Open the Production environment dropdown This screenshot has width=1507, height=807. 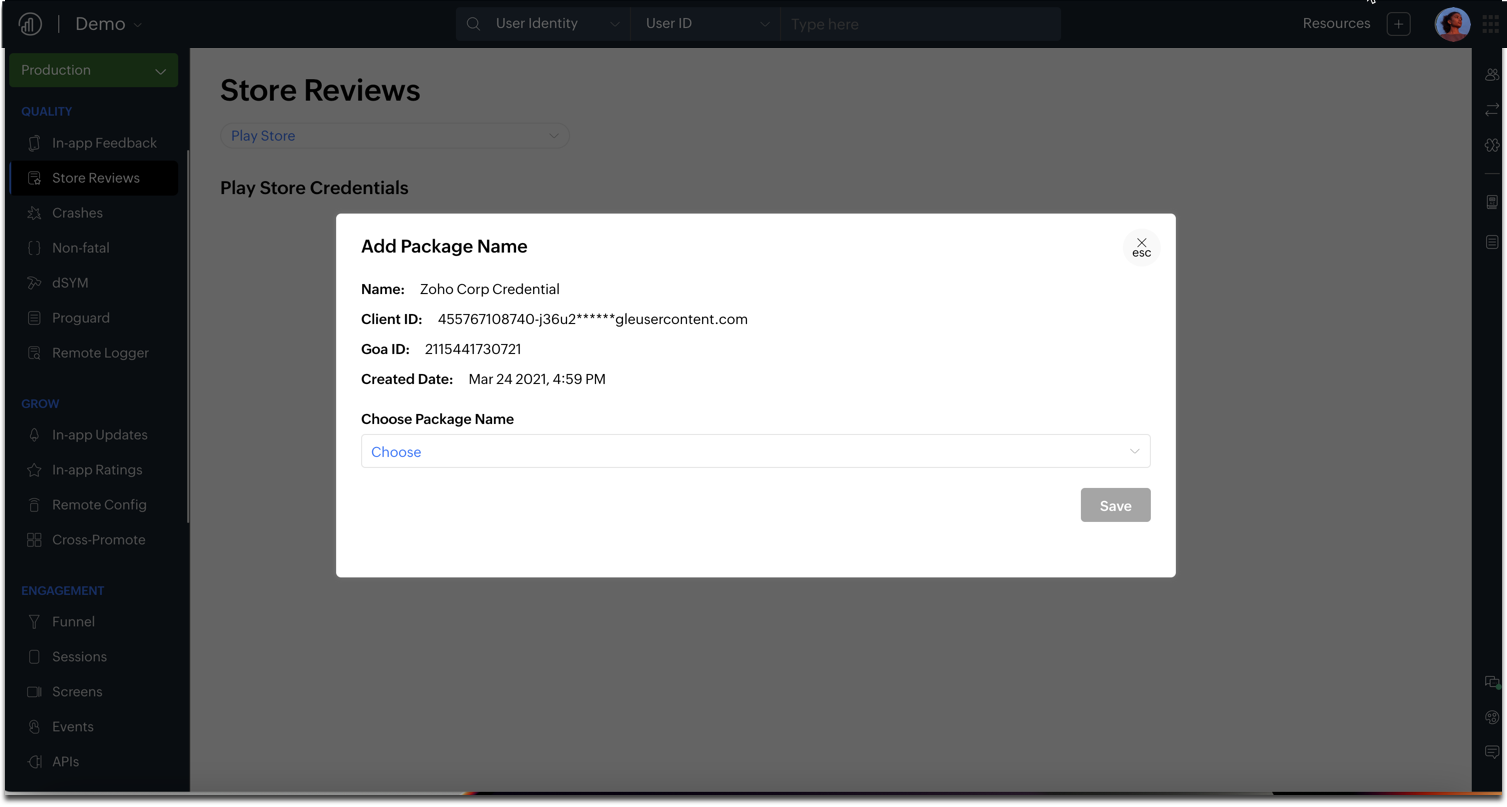pyautogui.click(x=94, y=70)
